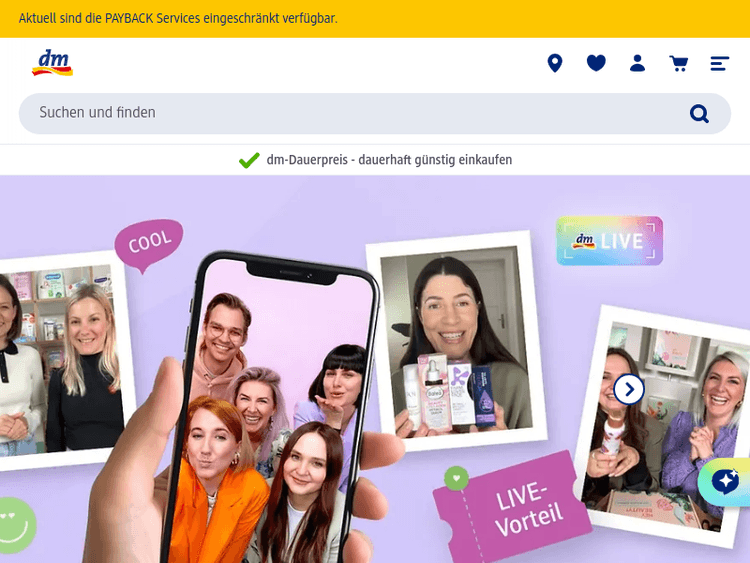Open the hamburger navigation menu

[x=719, y=63]
